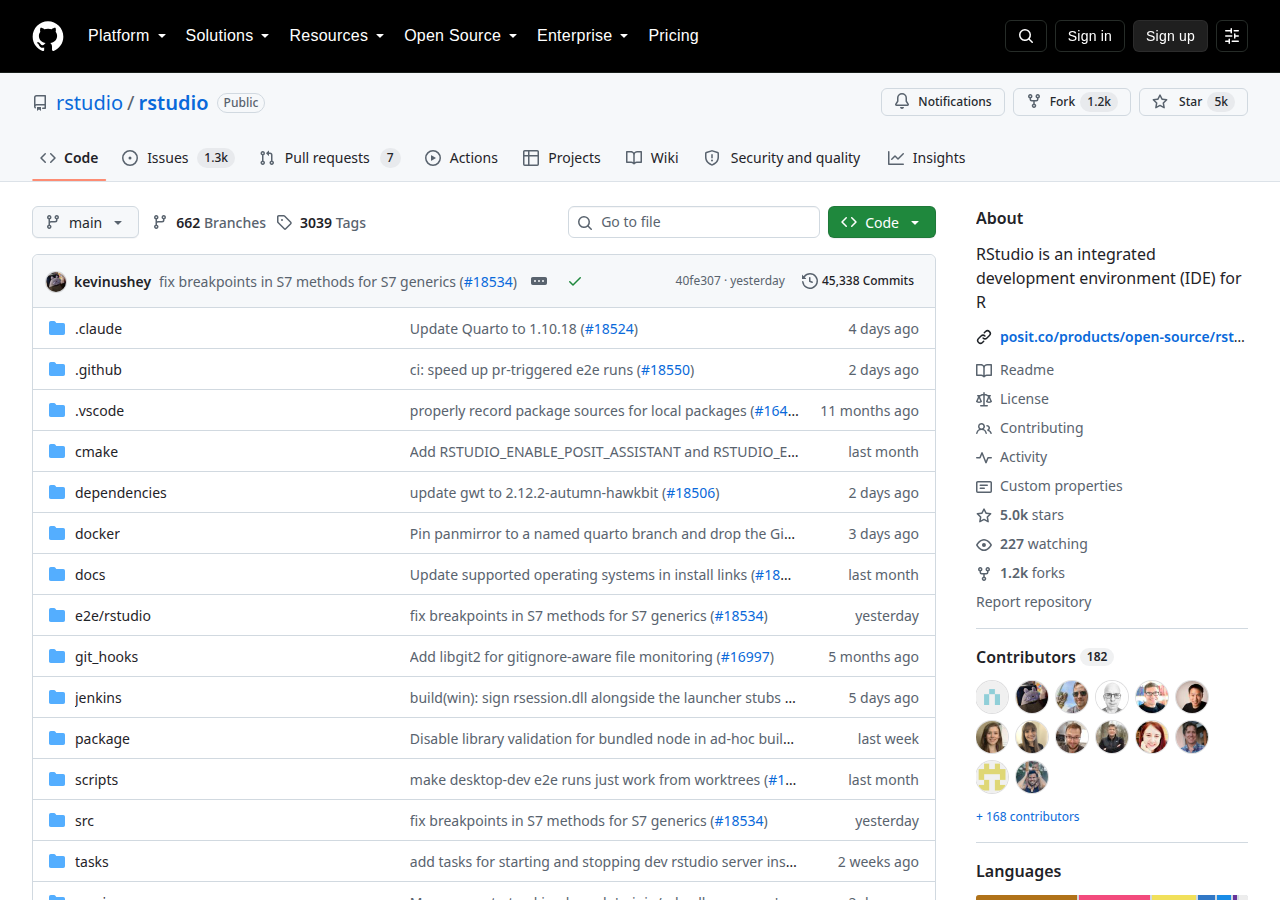Image resolution: width=1280 pixels, height=900 pixels.
Task: Open the Resources dropdown
Action: point(337,36)
